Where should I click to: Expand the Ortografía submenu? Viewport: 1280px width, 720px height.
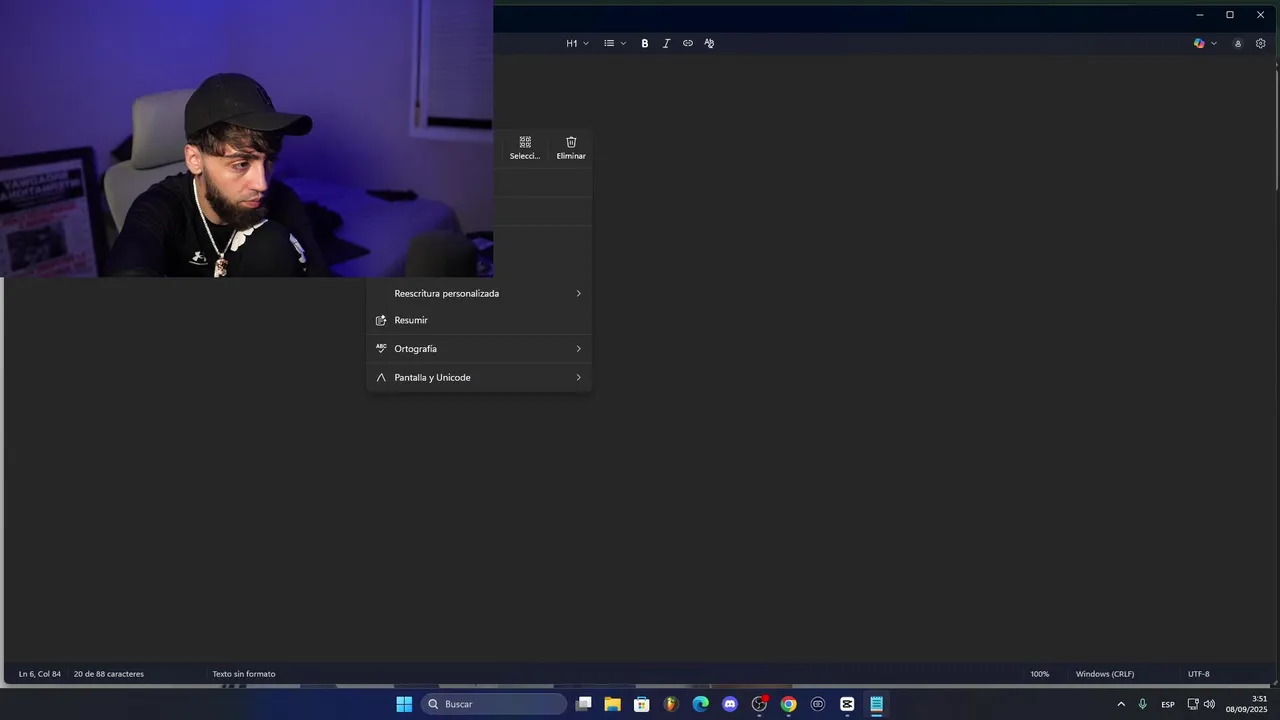point(479,349)
